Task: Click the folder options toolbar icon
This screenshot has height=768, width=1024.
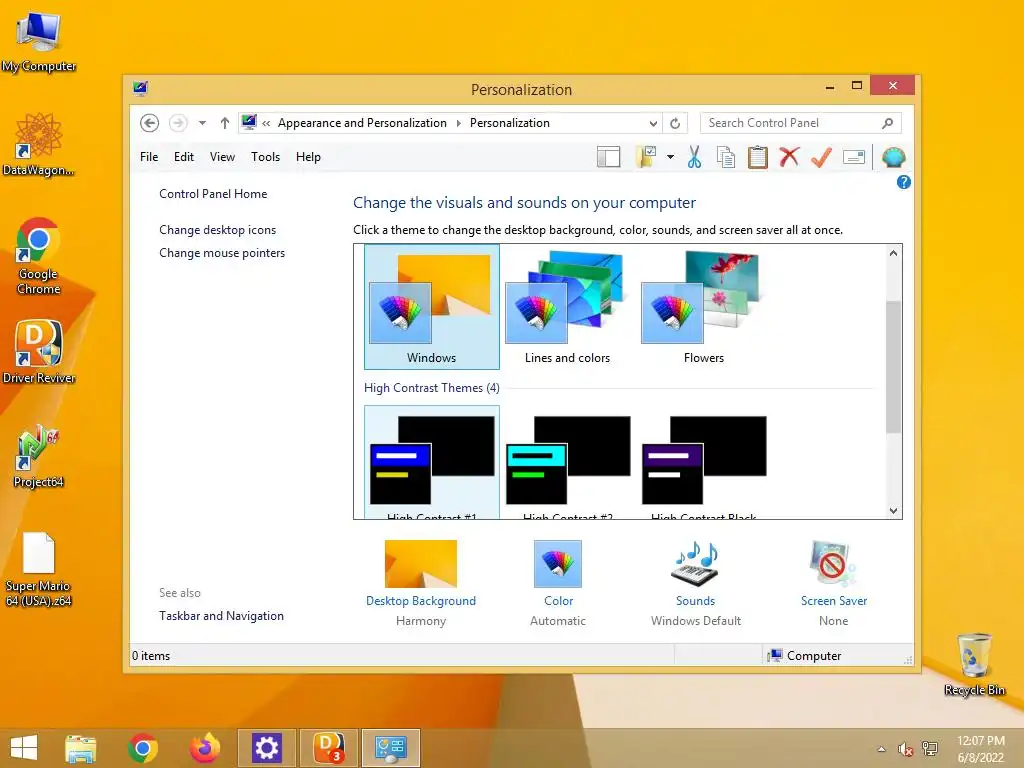Action: (646, 157)
